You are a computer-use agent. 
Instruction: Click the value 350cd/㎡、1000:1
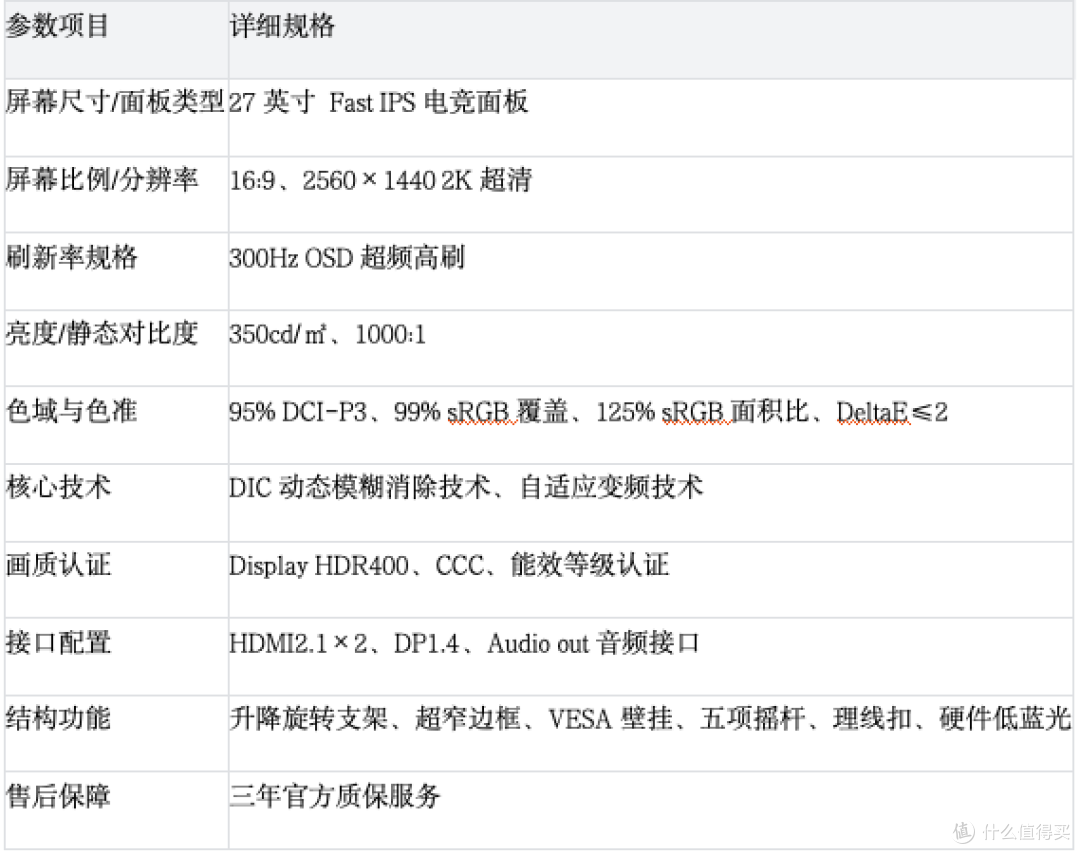(x=327, y=335)
